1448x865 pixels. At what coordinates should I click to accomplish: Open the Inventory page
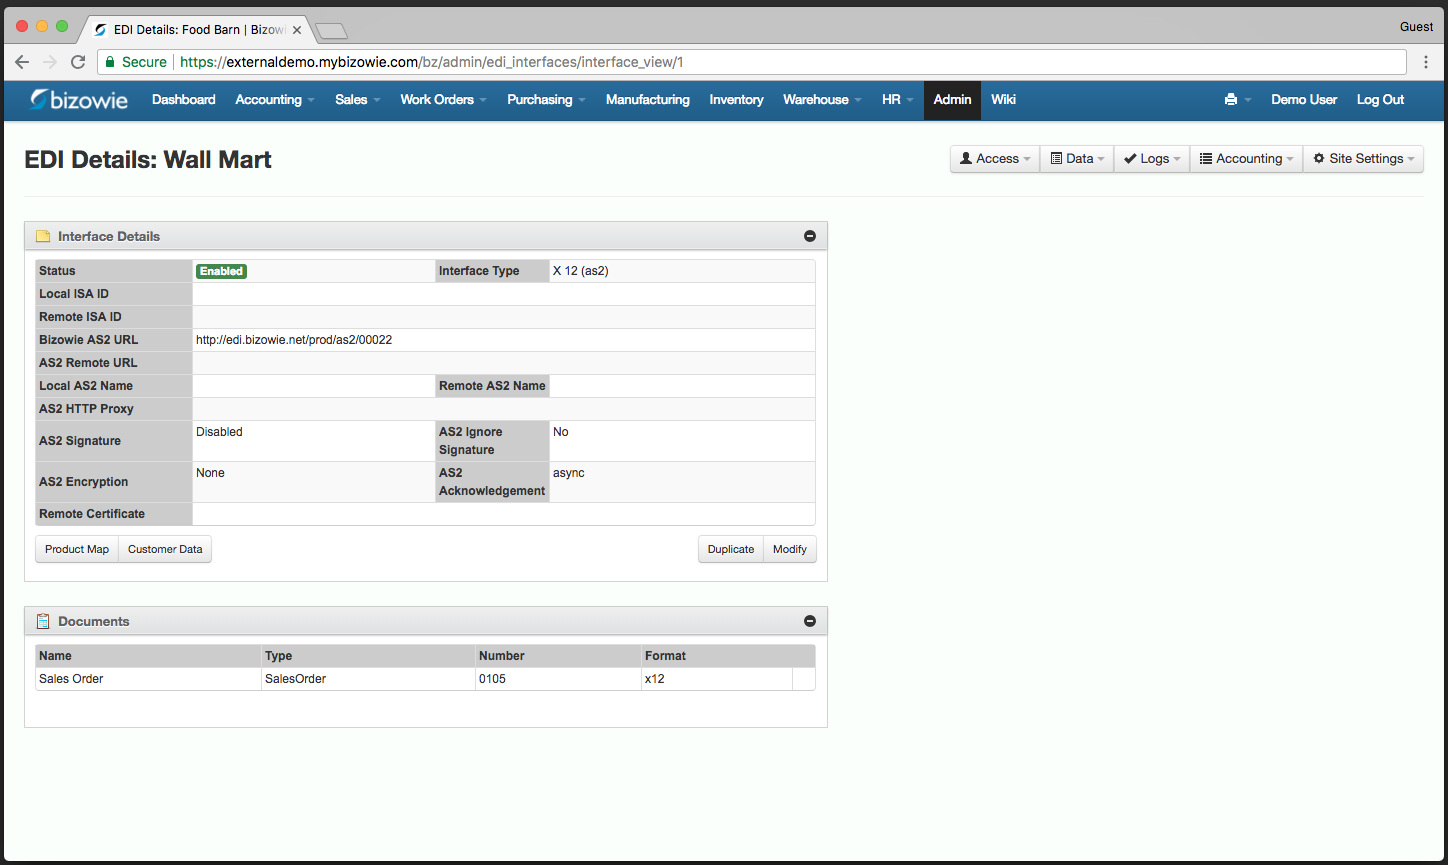pos(736,100)
